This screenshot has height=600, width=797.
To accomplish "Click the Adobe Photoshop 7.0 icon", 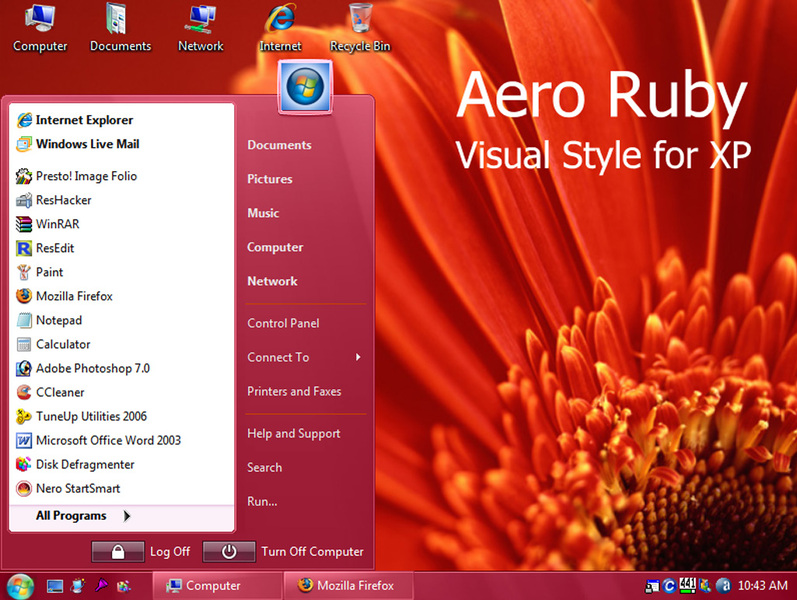I will click(23, 368).
